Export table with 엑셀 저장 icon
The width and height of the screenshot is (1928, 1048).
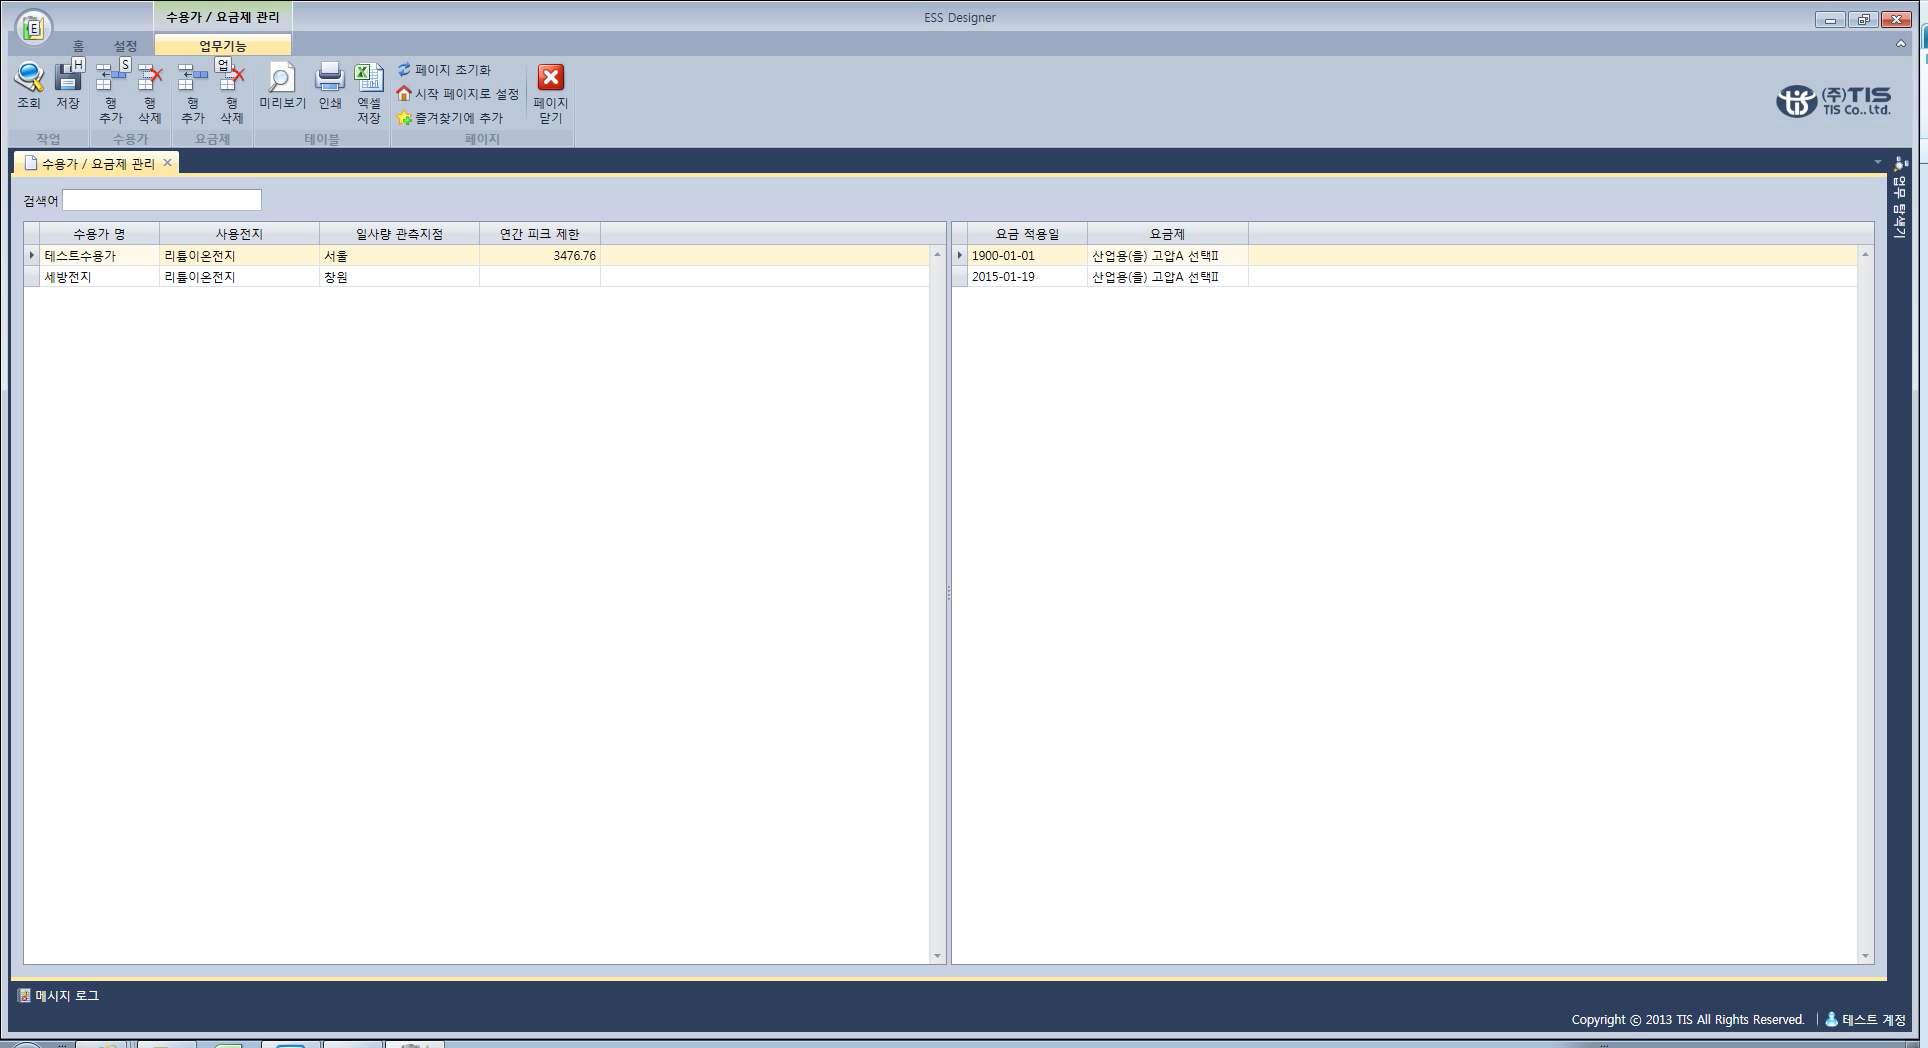click(369, 78)
